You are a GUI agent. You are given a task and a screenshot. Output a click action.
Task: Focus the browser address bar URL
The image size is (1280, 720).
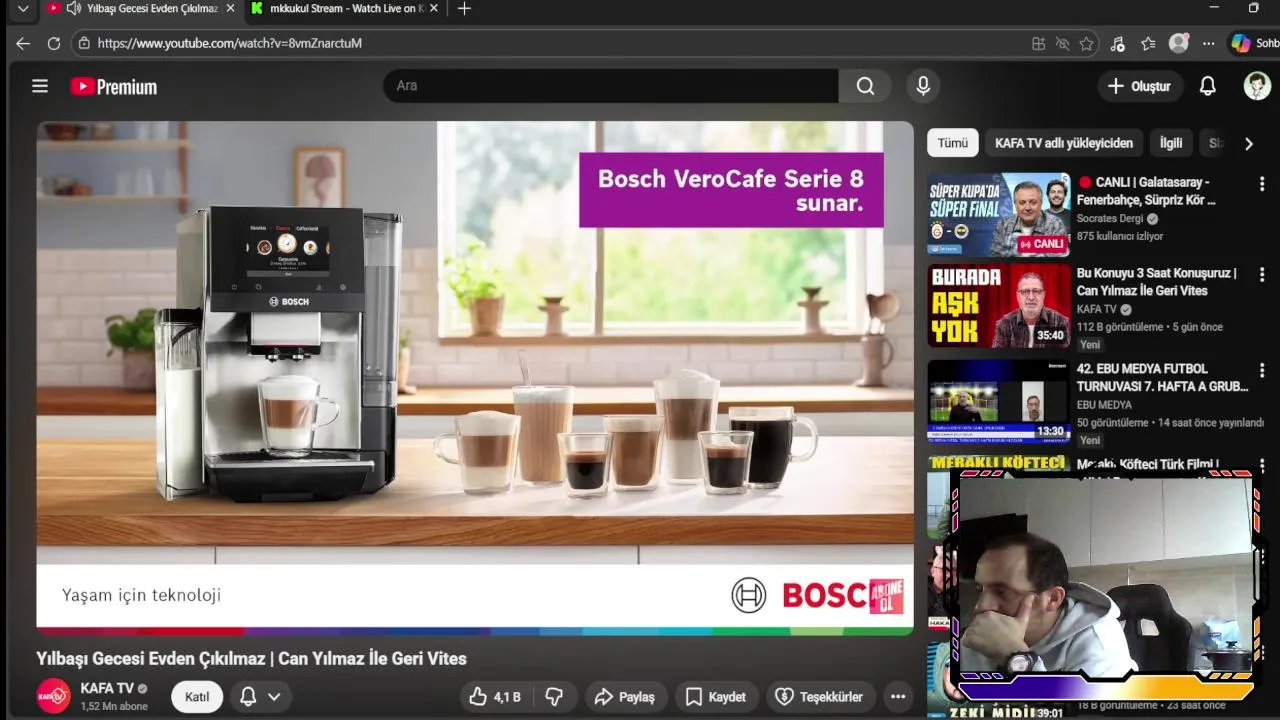coord(230,44)
